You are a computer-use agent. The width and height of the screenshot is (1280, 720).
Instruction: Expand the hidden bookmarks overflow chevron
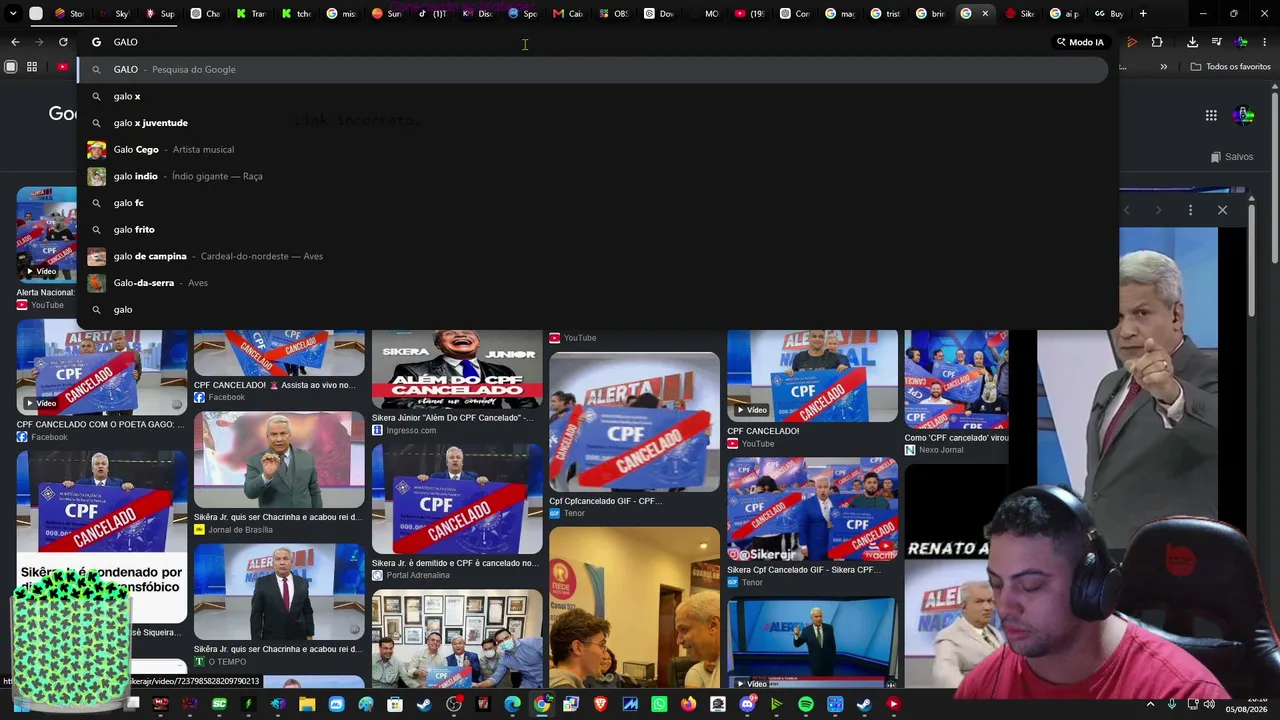(1163, 67)
